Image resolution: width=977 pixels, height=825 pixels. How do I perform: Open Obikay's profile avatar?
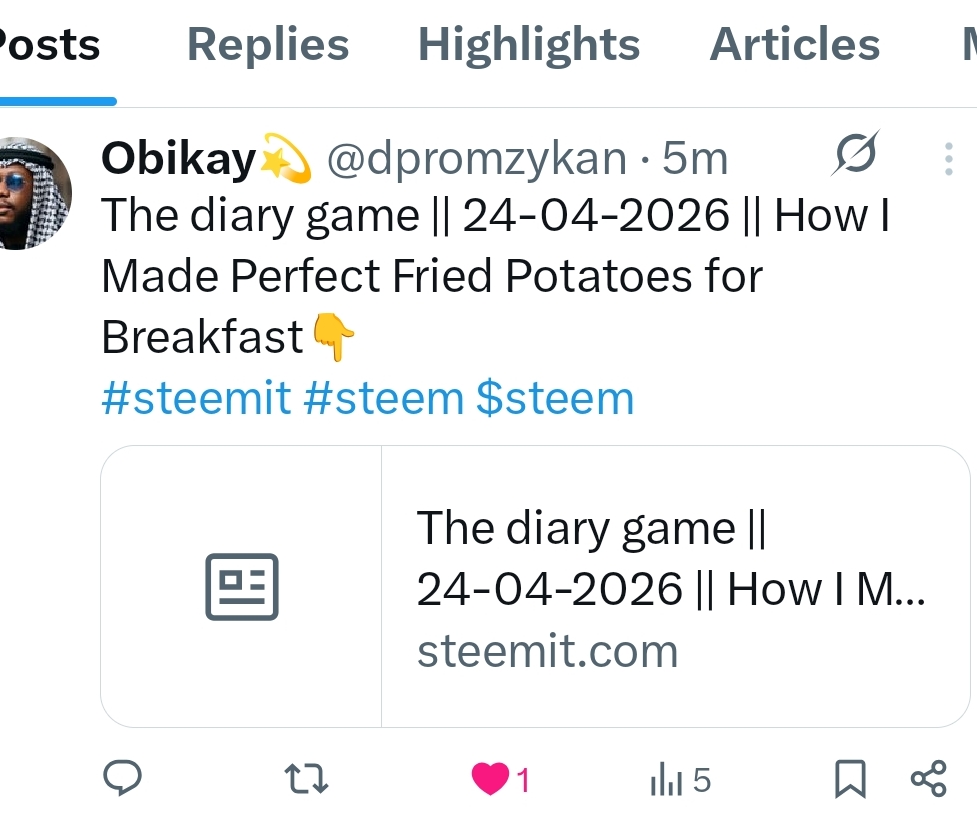pyautogui.click(x=34, y=194)
